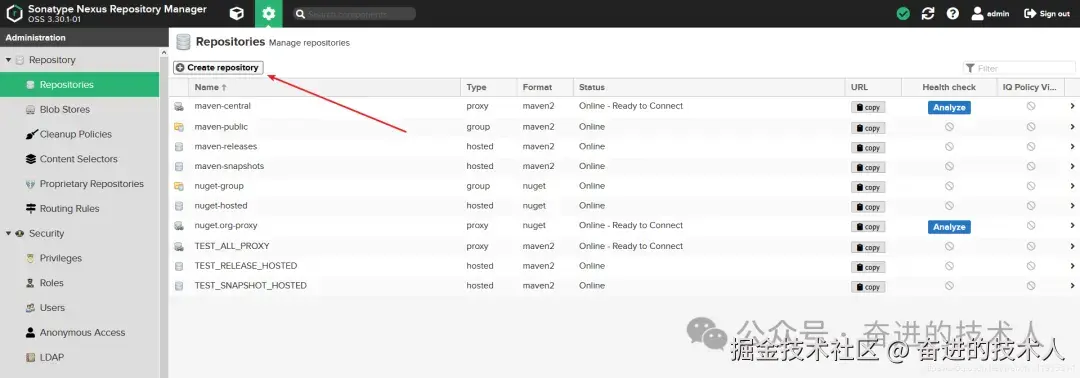Open the Browse cube icon in header
The height and width of the screenshot is (378, 1080).
(x=236, y=14)
